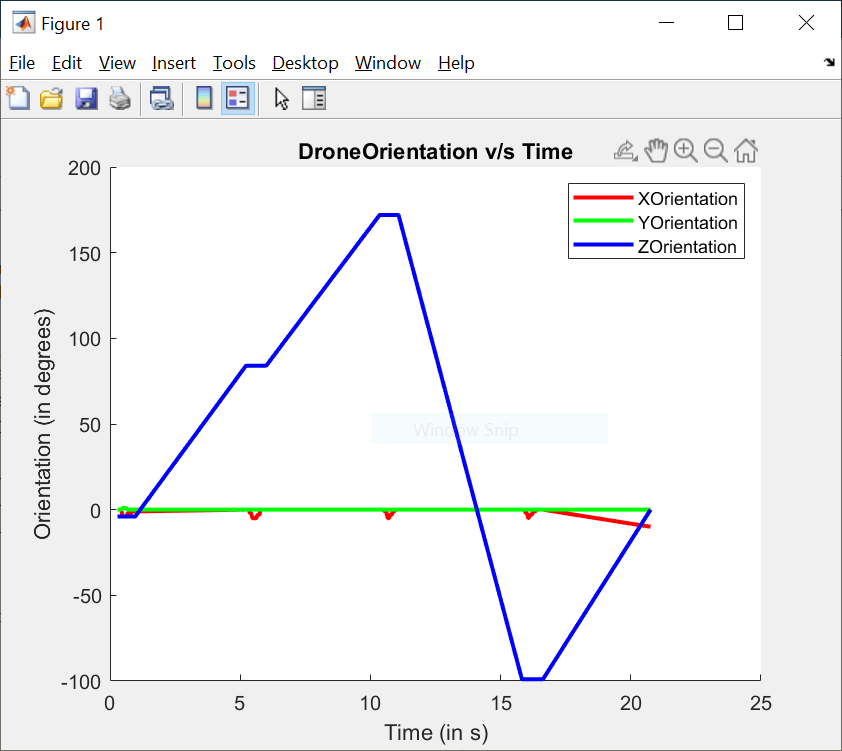The image size is (842, 751).
Task: Open the Tools menu
Action: click(x=233, y=62)
